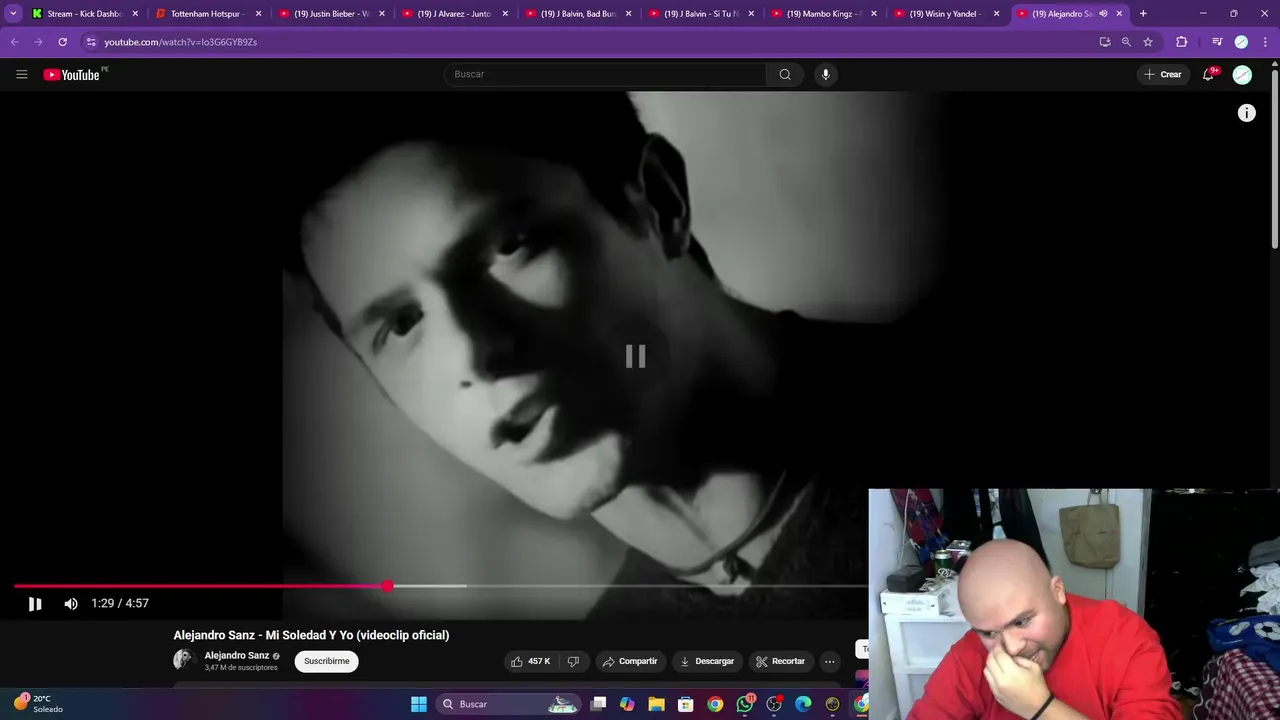1280x720 pixels.
Task: Subscribe with the Suscribirme button
Action: (x=327, y=661)
